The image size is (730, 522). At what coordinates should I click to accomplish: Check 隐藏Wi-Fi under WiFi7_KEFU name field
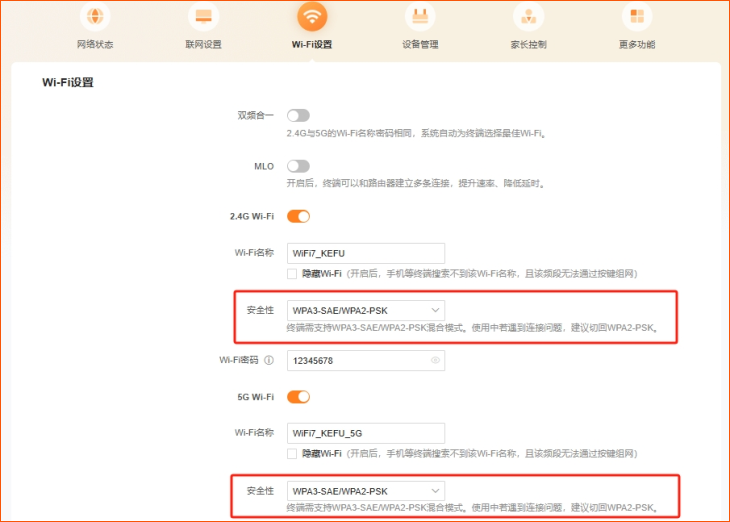tap(292, 274)
